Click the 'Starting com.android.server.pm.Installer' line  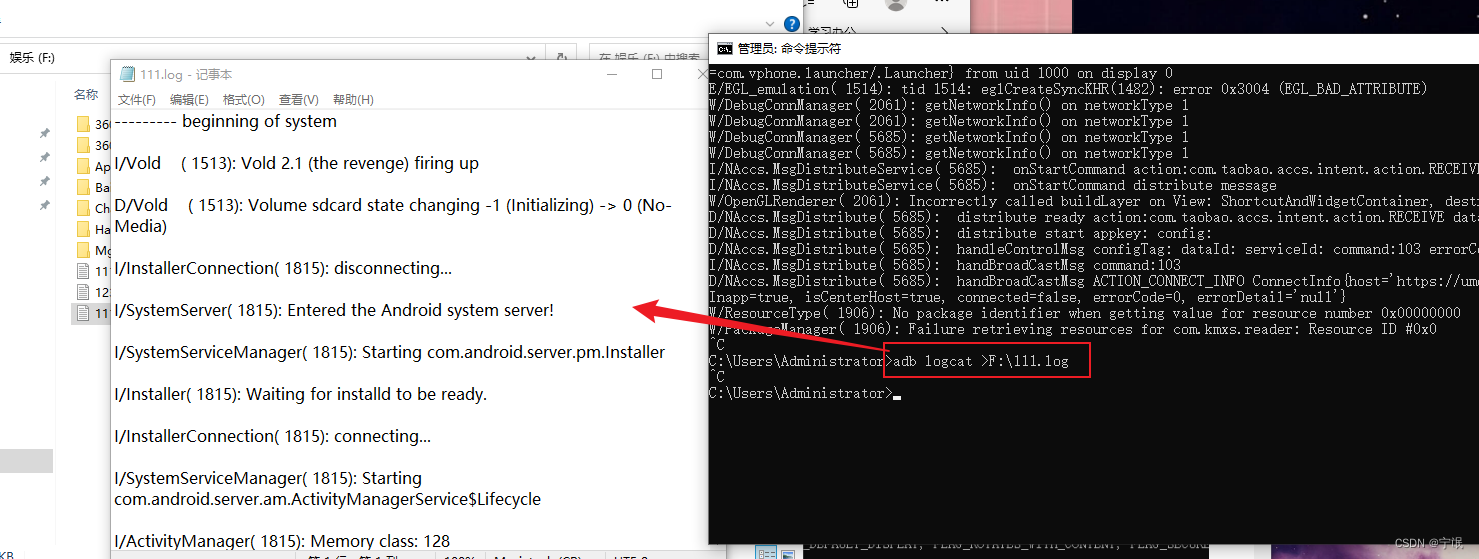(x=390, y=352)
